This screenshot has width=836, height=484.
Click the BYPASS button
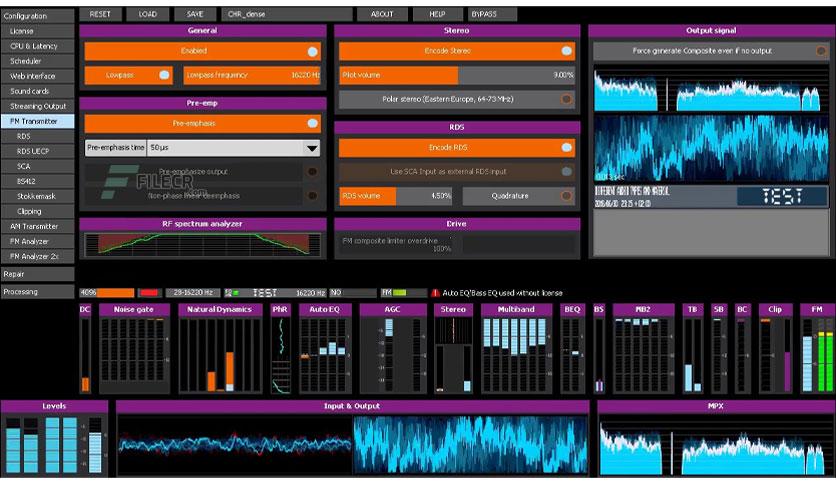click(493, 14)
